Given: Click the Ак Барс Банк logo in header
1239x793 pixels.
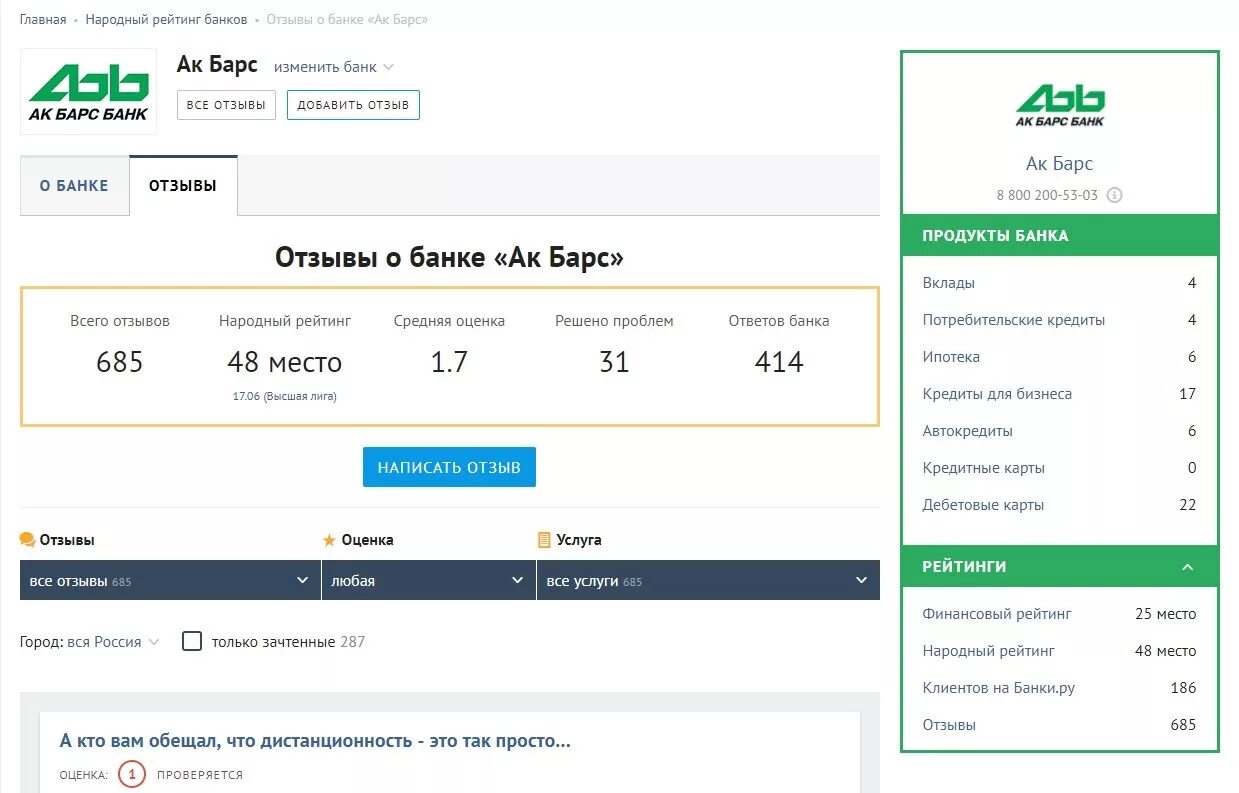Looking at the screenshot, I should 89,91.
